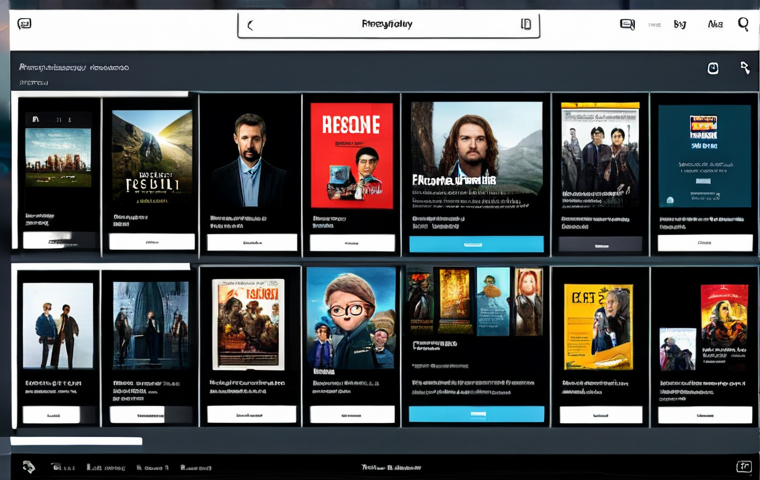Open the featured long-haired man image
The height and width of the screenshot is (480, 760).
click(x=476, y=148)
